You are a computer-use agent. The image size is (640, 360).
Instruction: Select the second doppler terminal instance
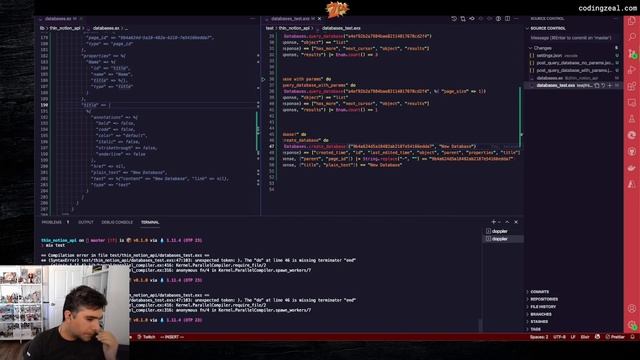point(503,239)
